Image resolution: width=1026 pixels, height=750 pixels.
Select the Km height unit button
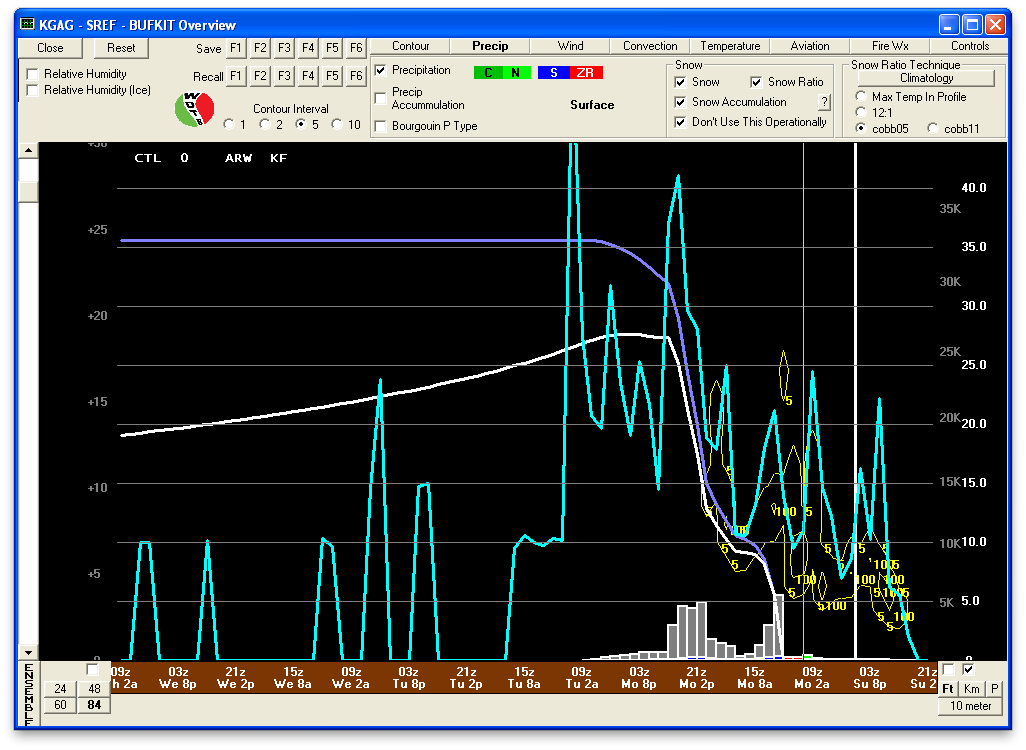pos(972,688)
